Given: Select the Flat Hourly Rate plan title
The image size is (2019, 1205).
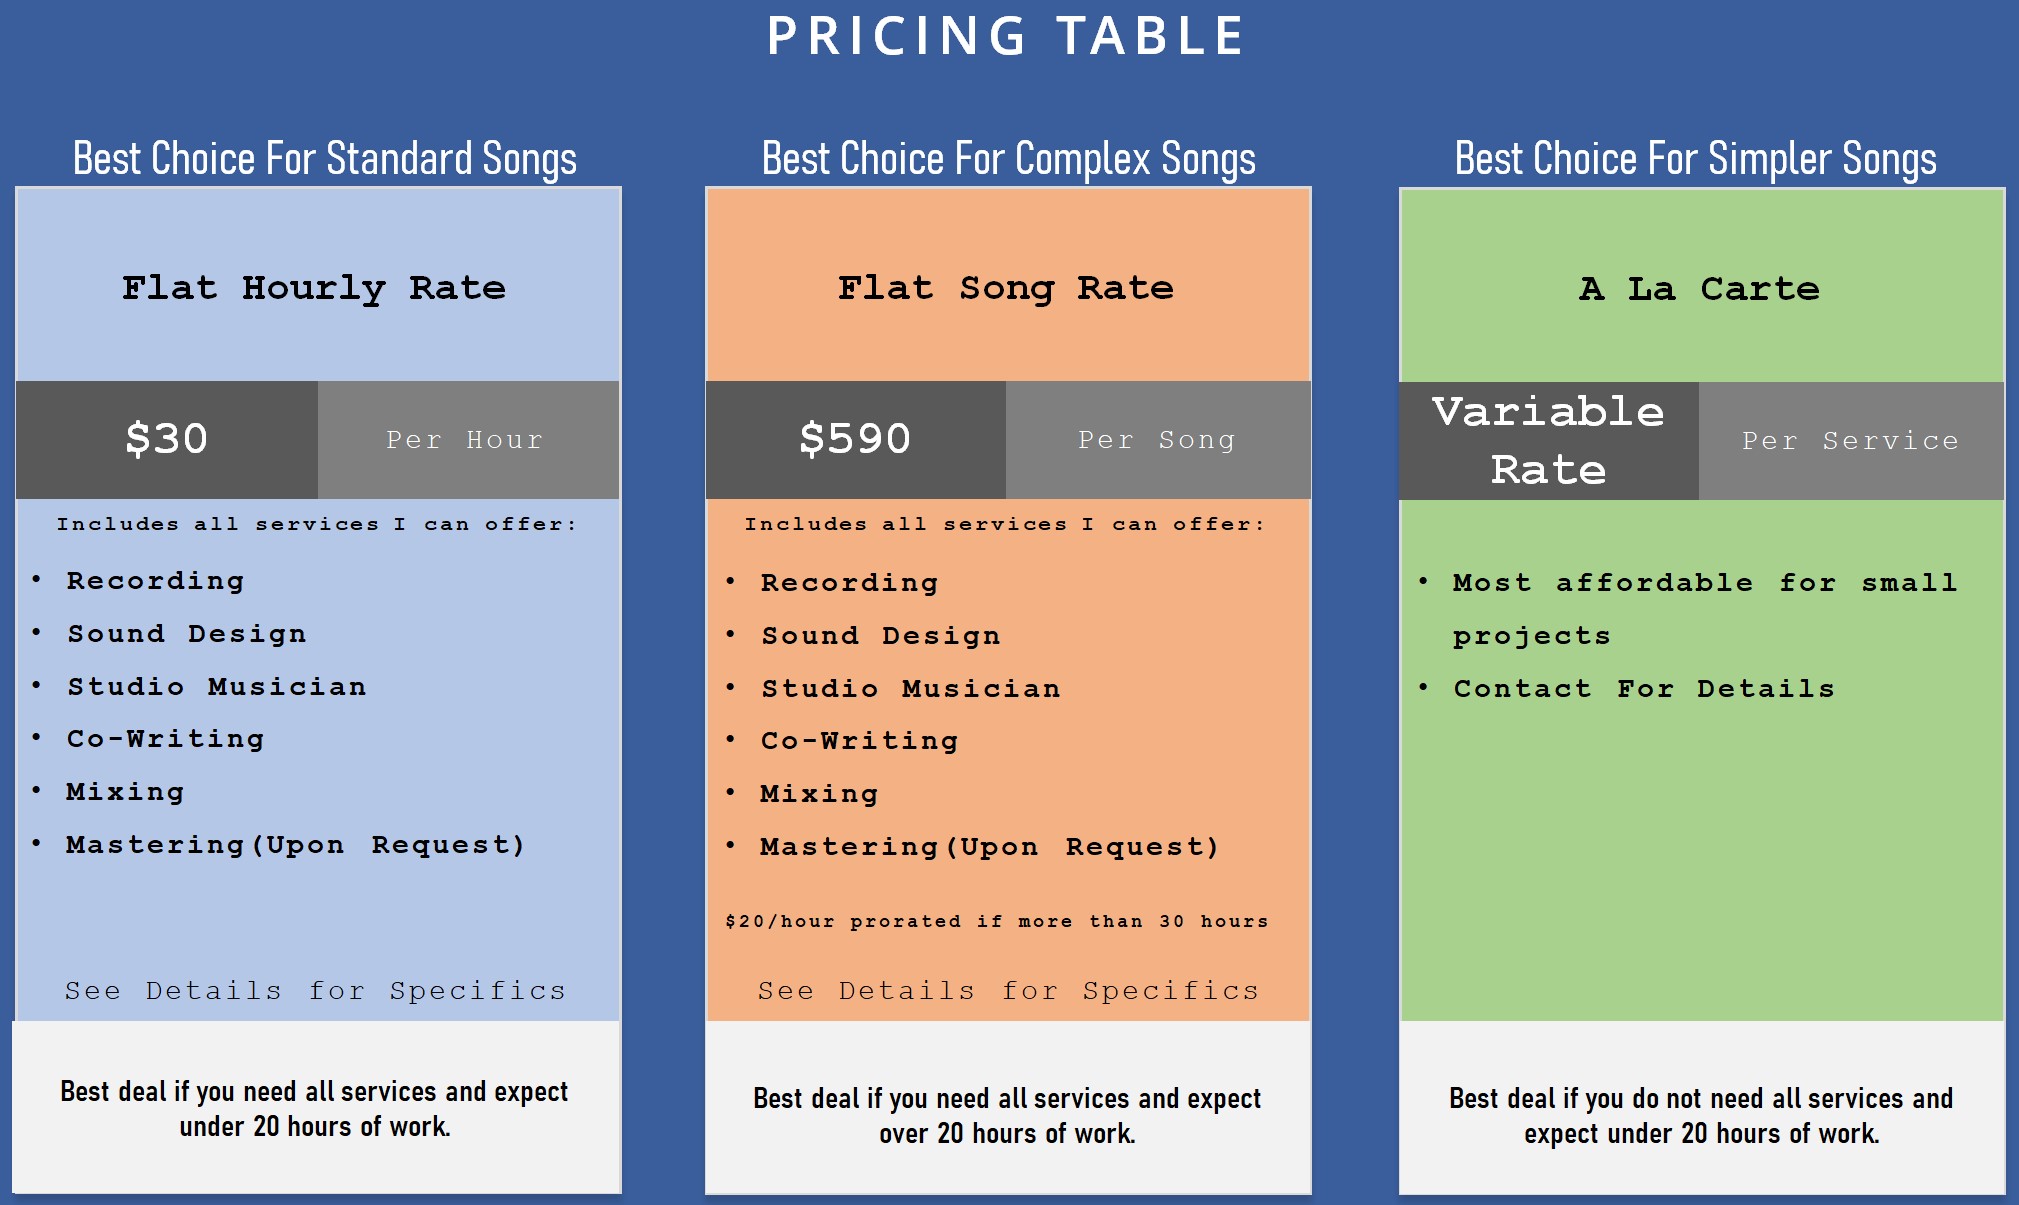Looking at the screenshot, I should click(x=314, y=288).
